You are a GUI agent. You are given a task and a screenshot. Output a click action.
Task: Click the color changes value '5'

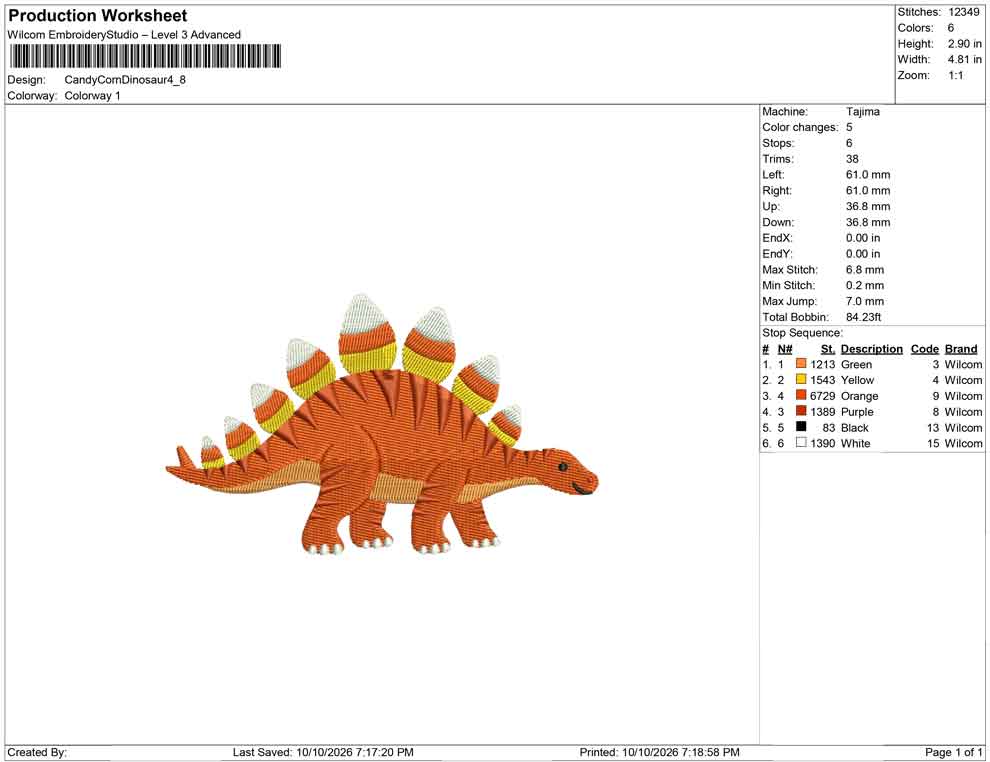point(849,128)
